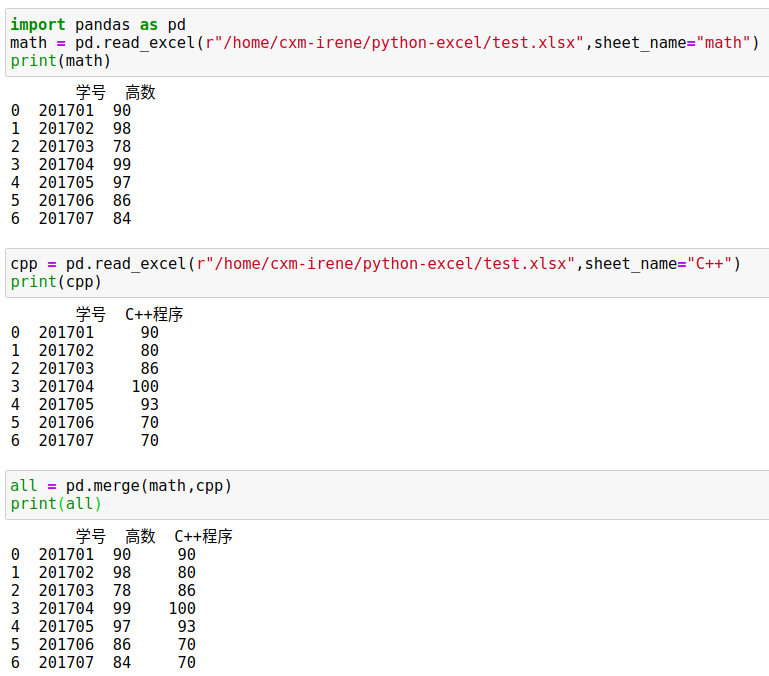
Task: Click score 84 in math output row 201707
Action: coord(122,218)
